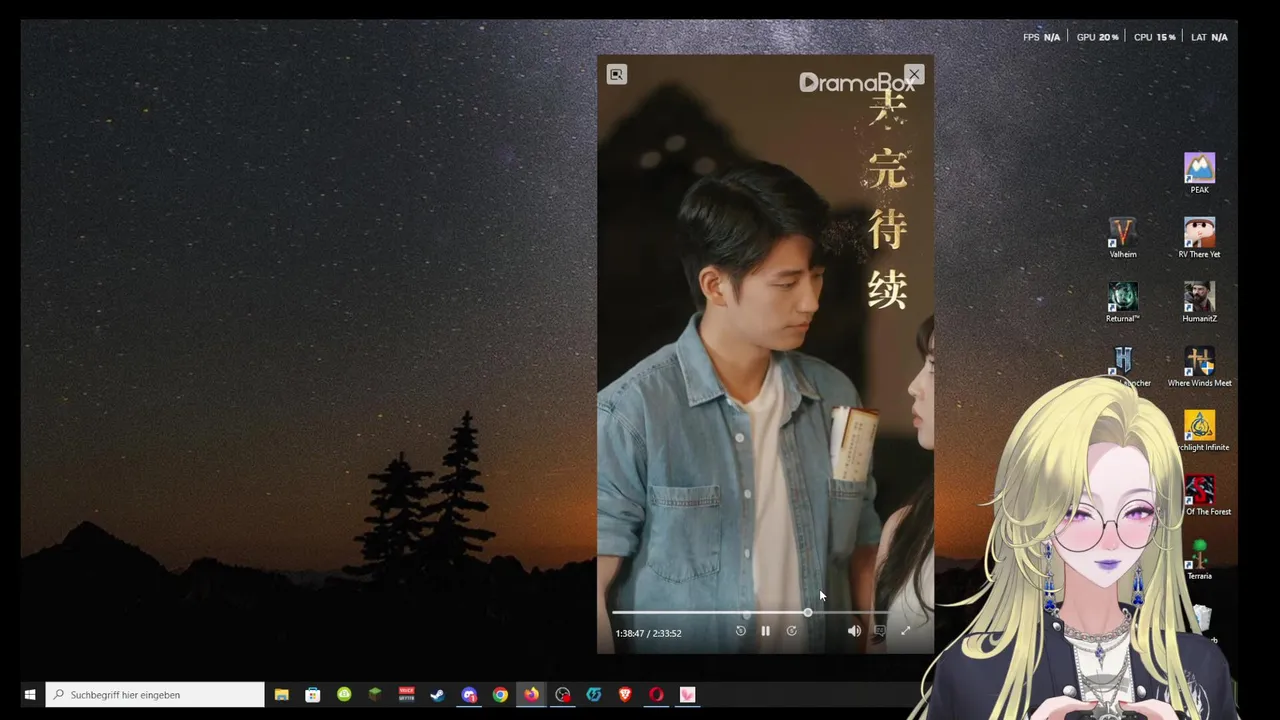Open Brave browser from the taskbar

click(625, 694)
